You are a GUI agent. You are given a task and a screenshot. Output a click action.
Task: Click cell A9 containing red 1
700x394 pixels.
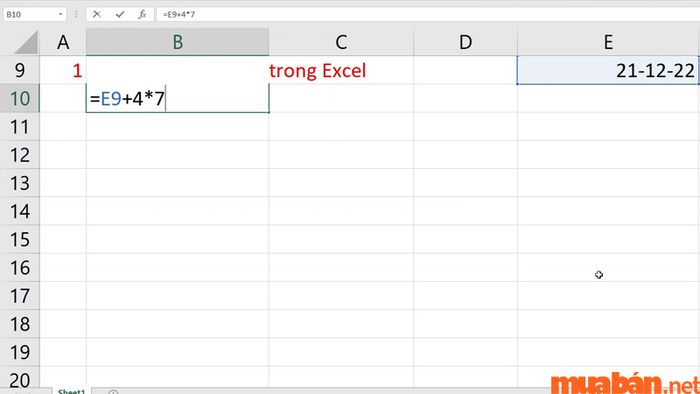point(63,70)
